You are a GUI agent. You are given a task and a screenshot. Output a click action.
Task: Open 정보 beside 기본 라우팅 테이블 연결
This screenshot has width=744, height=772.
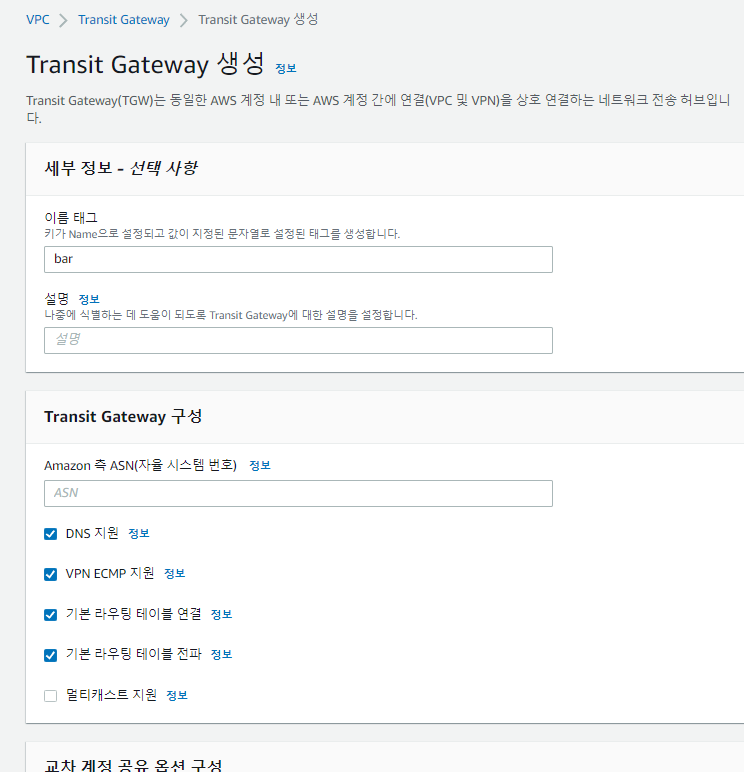(x=221, y=614)
